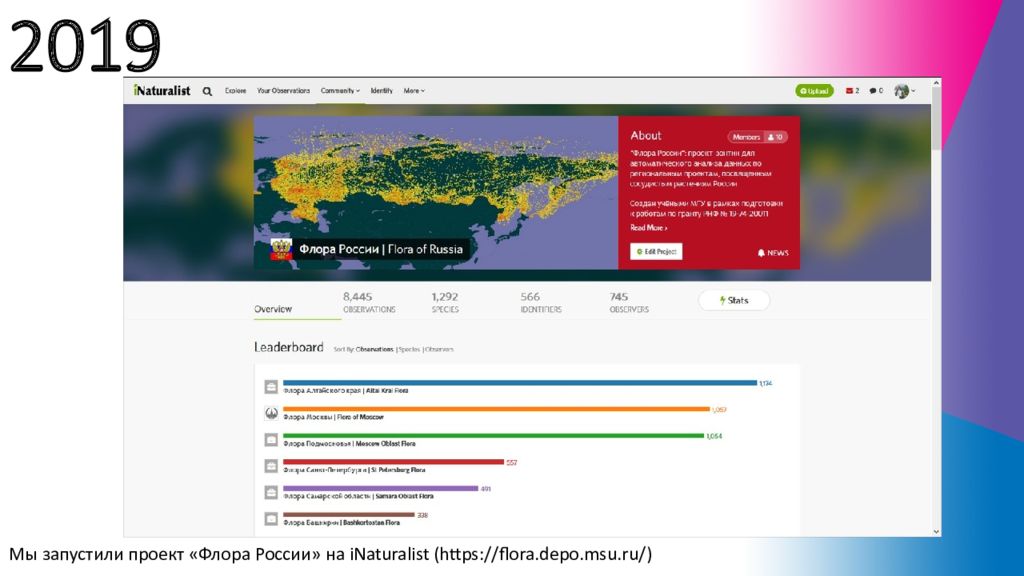The image size is (1024, 576).
Task: Open the Identify page
Action: point(381,91)
